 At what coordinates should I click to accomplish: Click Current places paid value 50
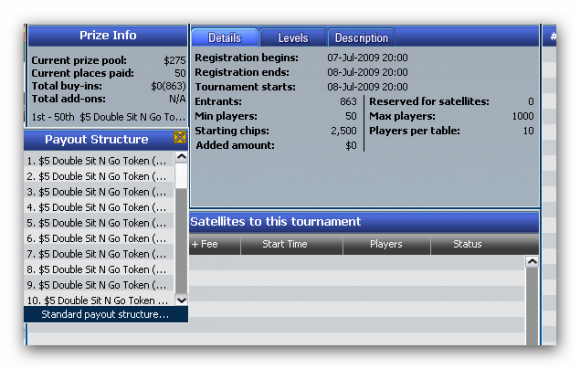[x=180, y=73]
